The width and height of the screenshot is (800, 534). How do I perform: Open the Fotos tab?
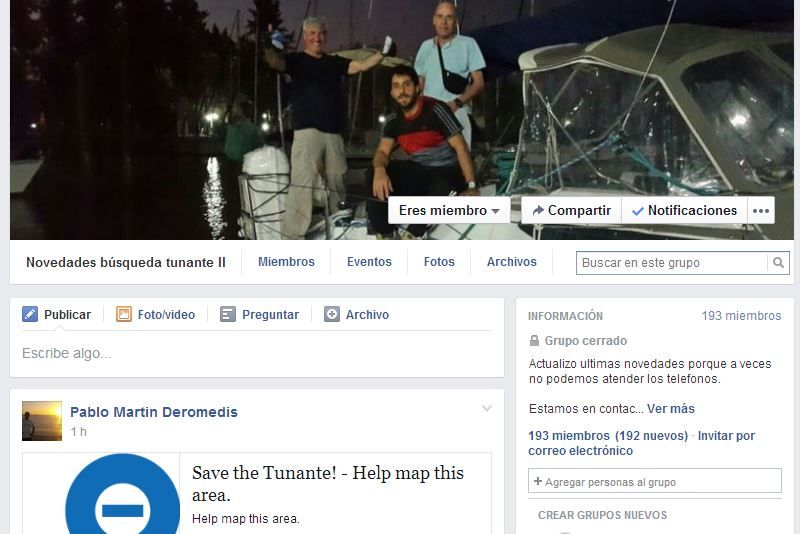(439, 262)
